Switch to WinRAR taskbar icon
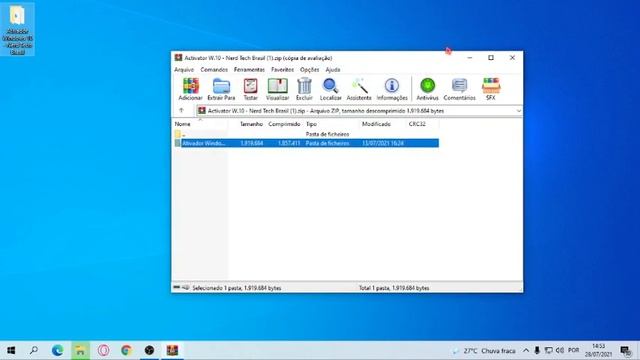 click(172, 350)
